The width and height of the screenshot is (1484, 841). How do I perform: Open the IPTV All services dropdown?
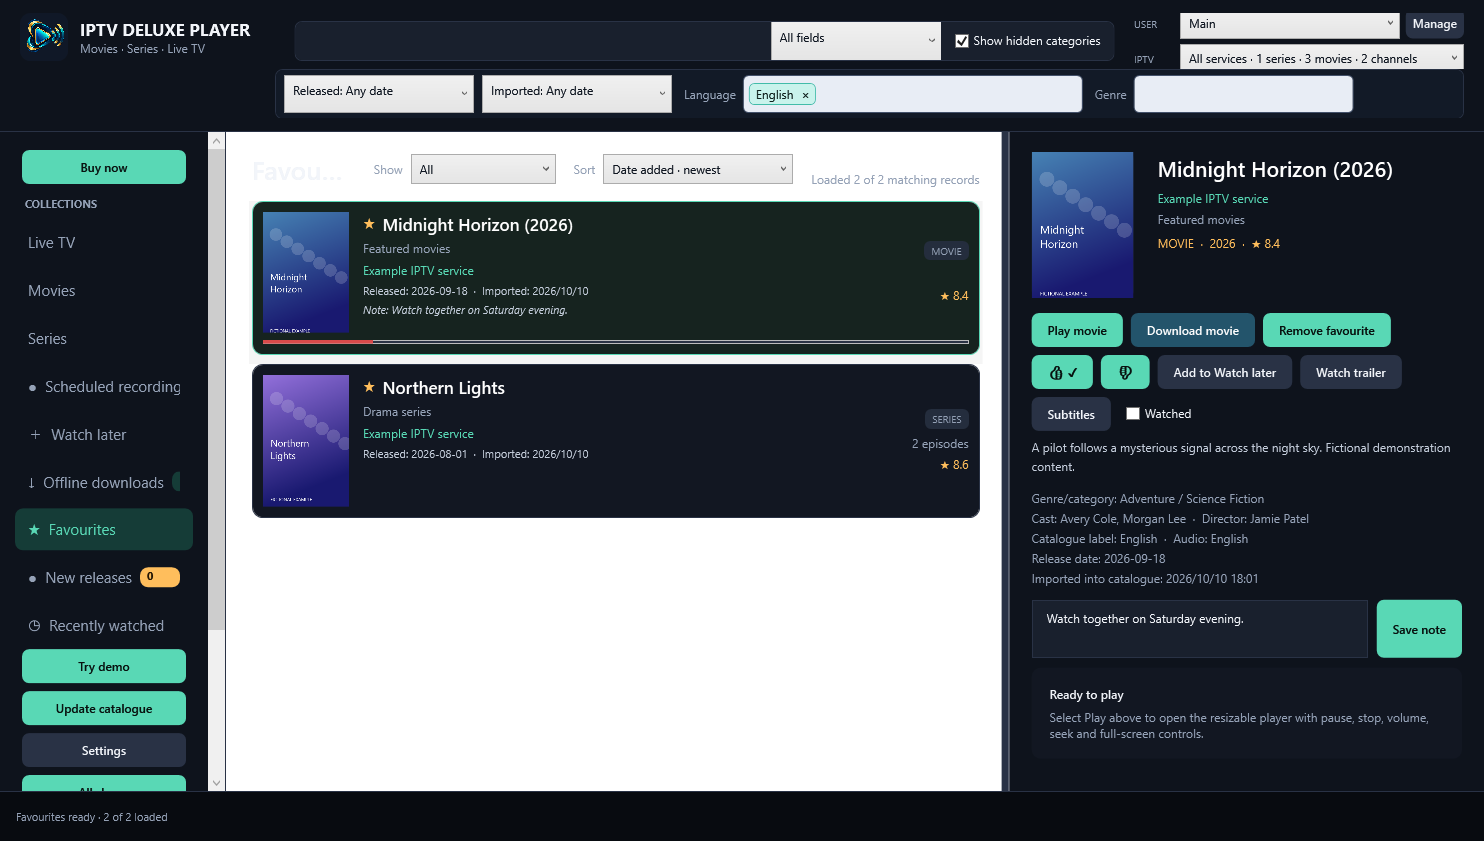click(1321, 57)
